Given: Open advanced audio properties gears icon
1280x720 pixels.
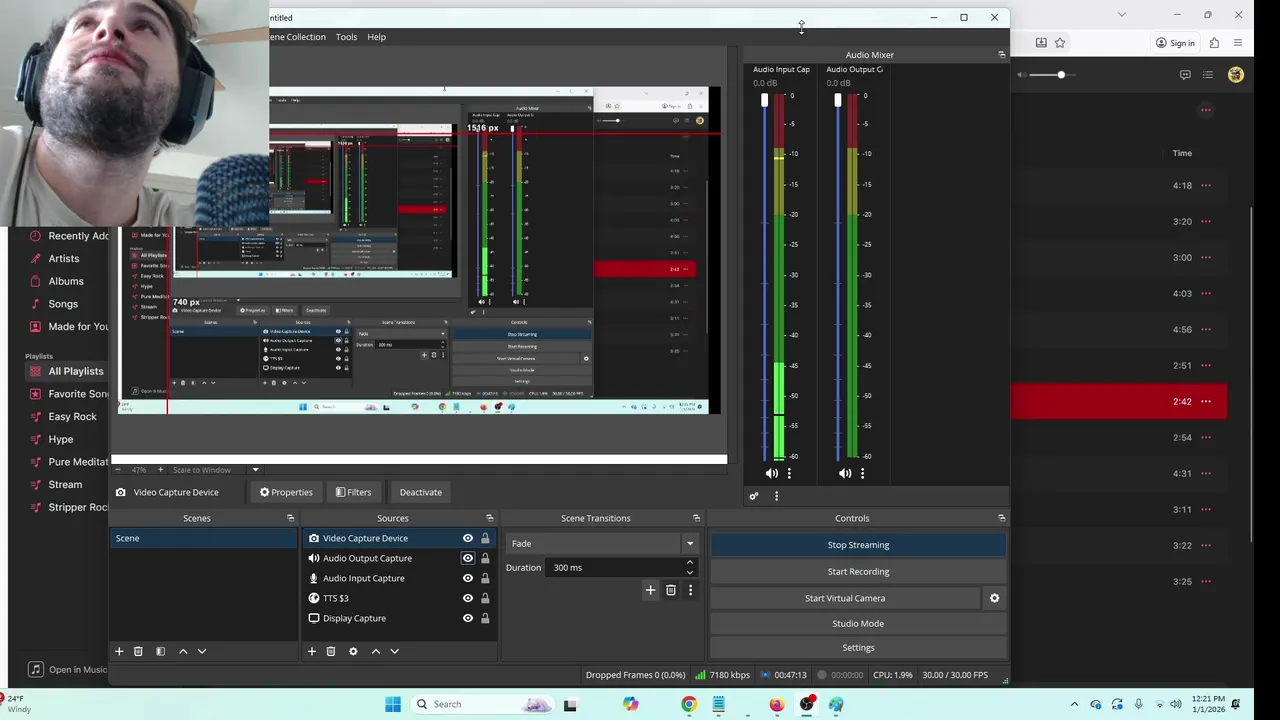Looking at the screenshot, I should [x=754, y=496].
